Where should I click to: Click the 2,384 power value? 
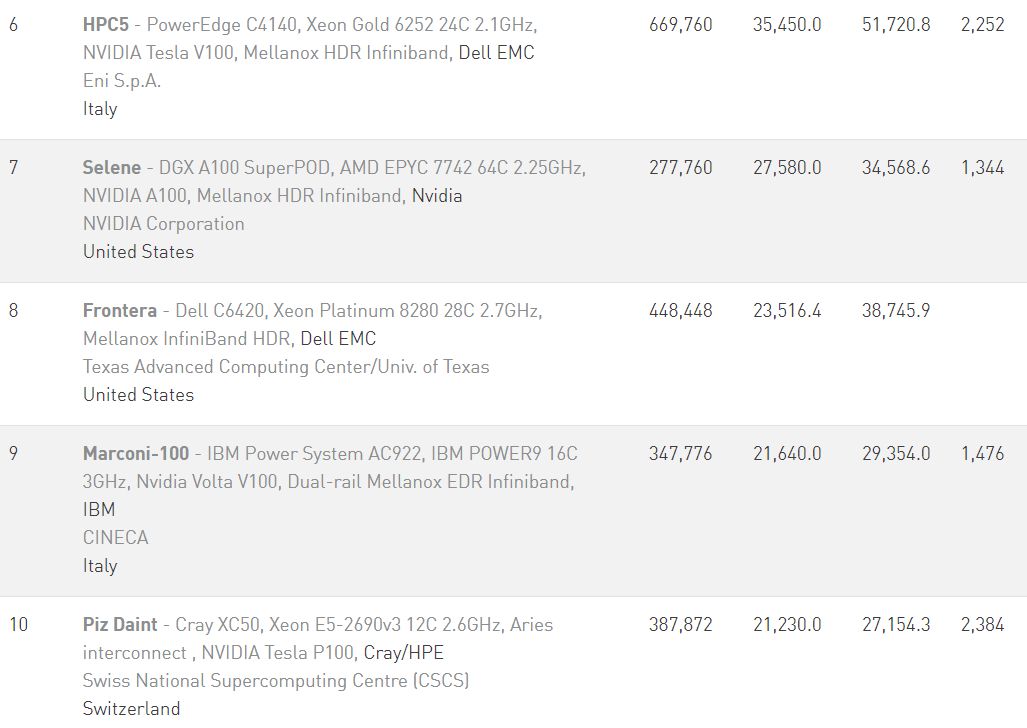(x=982, y=624)
